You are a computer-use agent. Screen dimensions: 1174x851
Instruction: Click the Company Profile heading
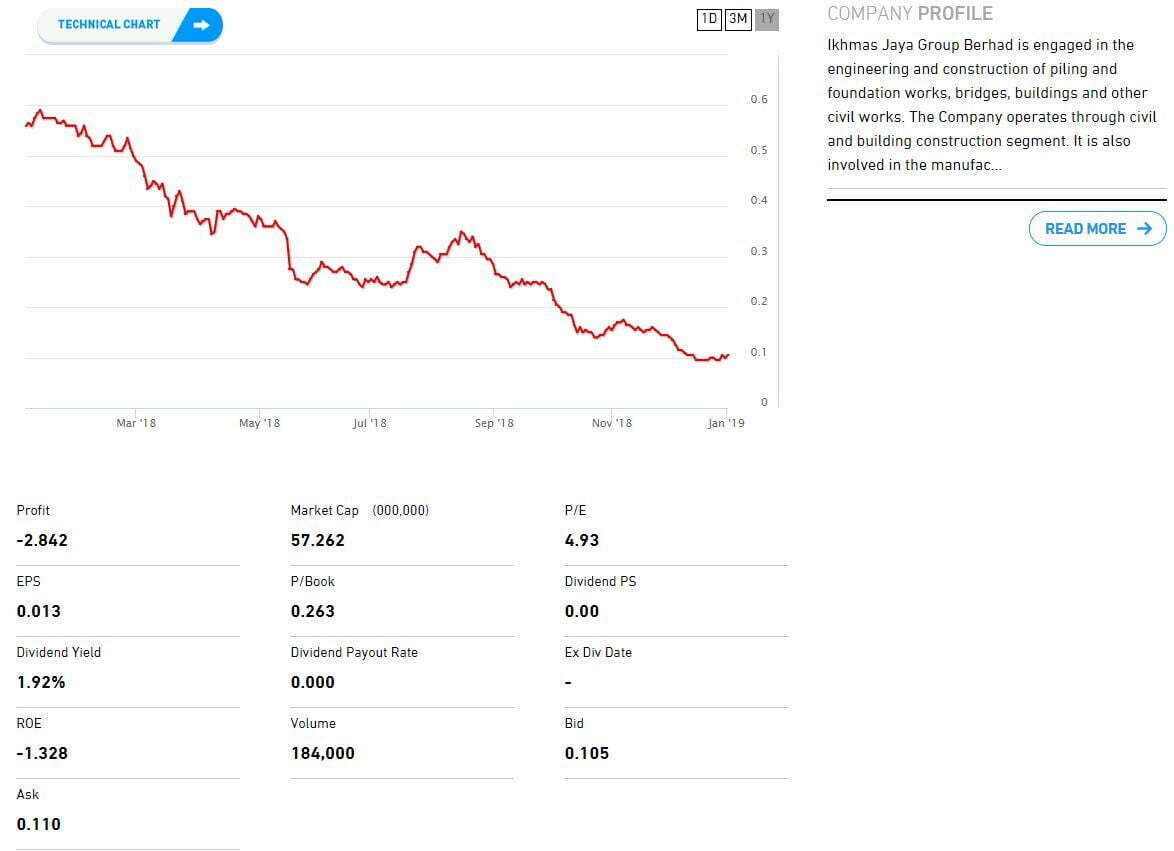tap(910, 14)
